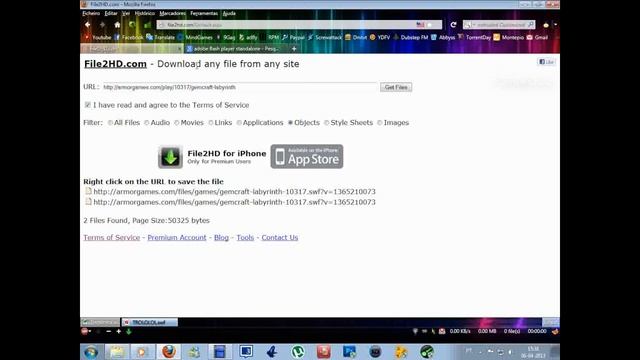This screenshot has height=360, width=640.
Task: Open the Abbyss bookmark
Action: 443,38
